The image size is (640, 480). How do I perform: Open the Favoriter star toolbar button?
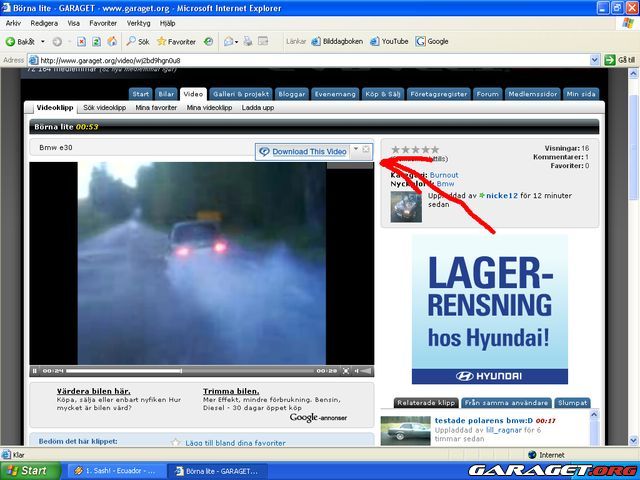point(175,41)
